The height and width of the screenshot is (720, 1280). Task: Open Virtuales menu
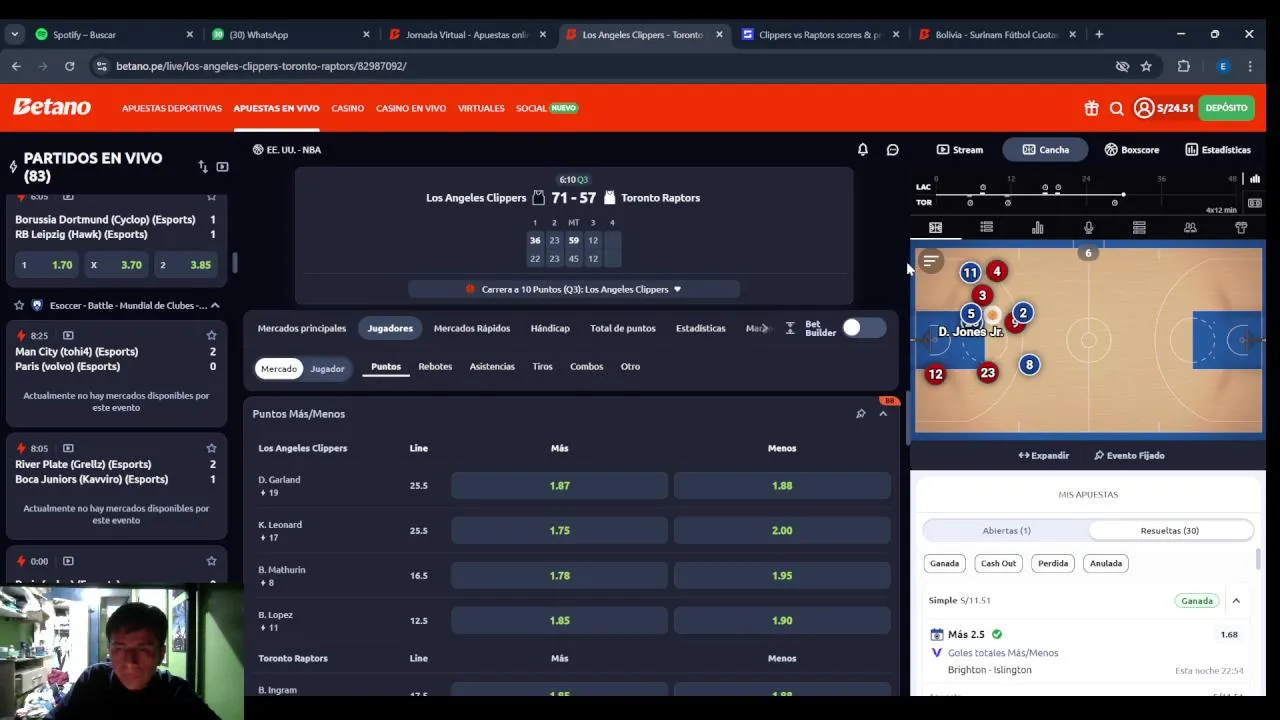481,108
